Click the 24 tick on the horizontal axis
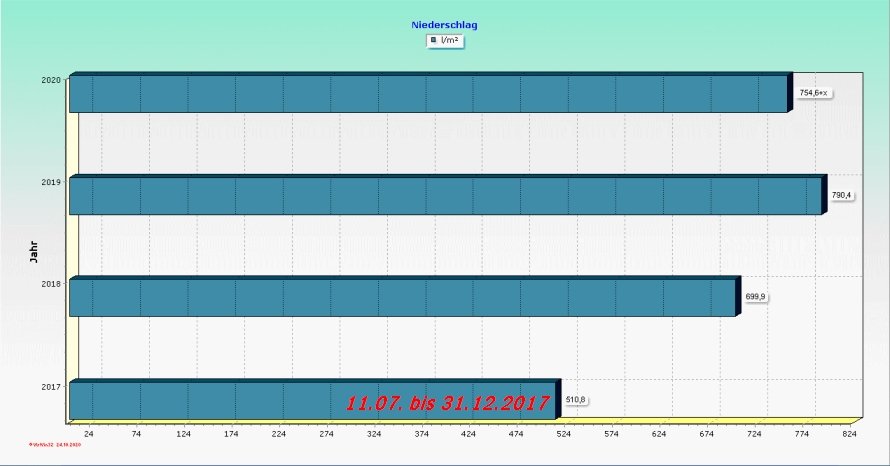This screenshot has height=466, width=890. pos(88,435)
